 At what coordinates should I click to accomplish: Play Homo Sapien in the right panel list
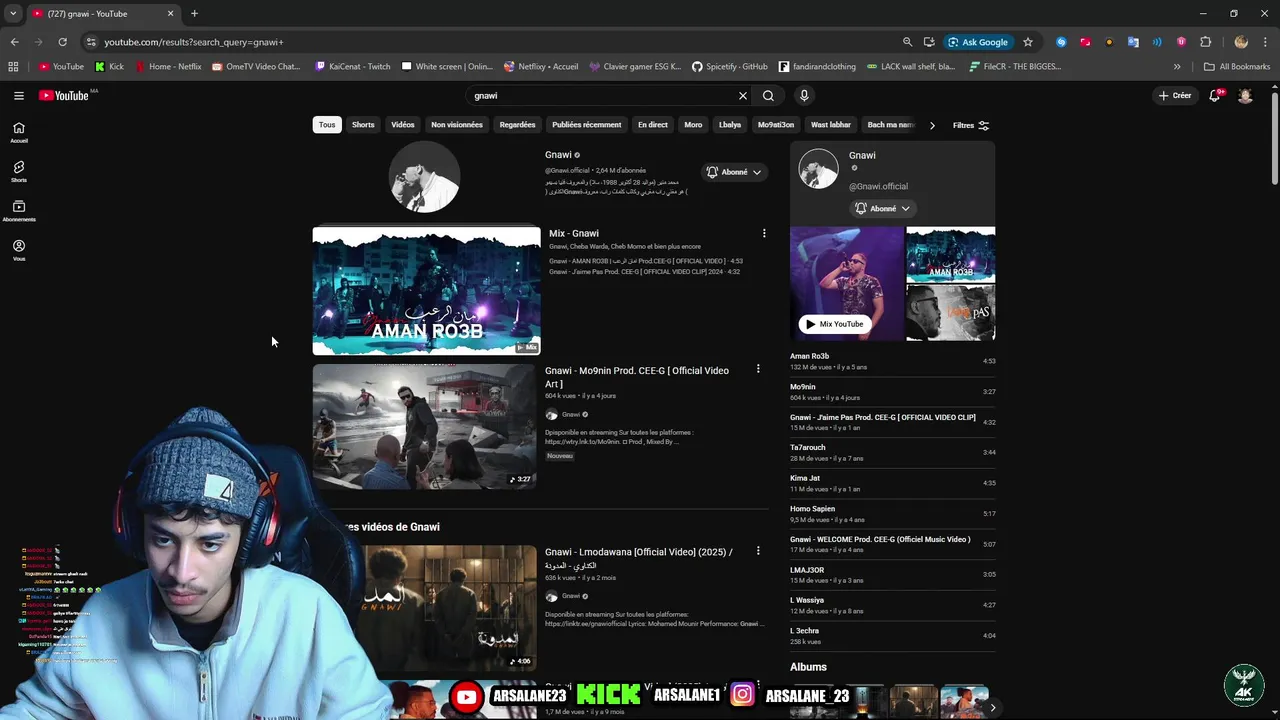tap(892, 514)
